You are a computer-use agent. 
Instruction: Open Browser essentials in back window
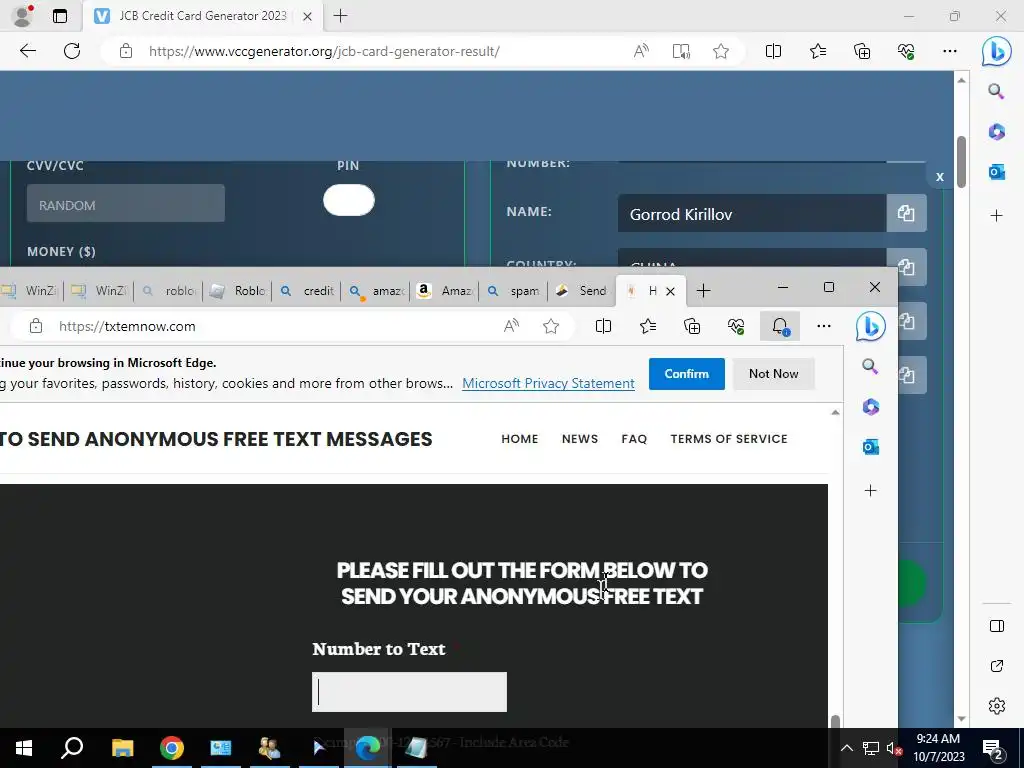(906, 51)
